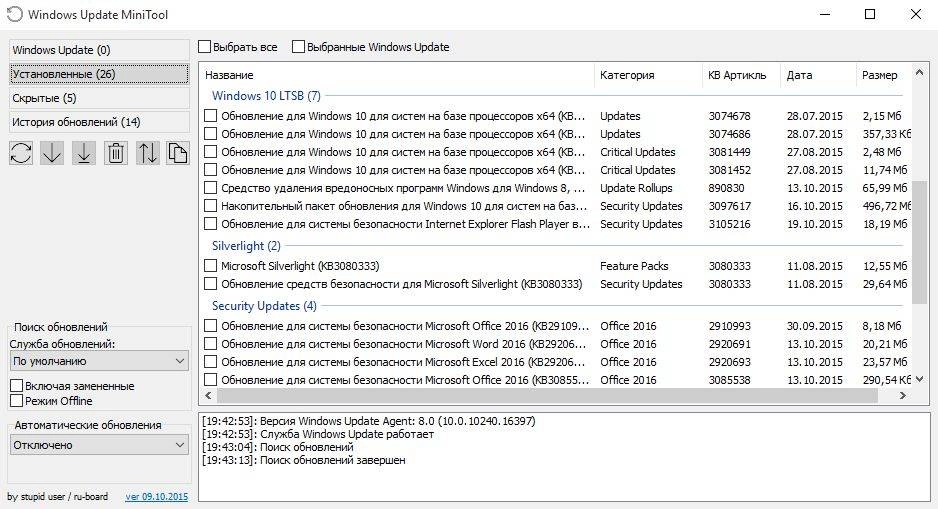Click log line Поиск обновлений завершен

(333, 461)
